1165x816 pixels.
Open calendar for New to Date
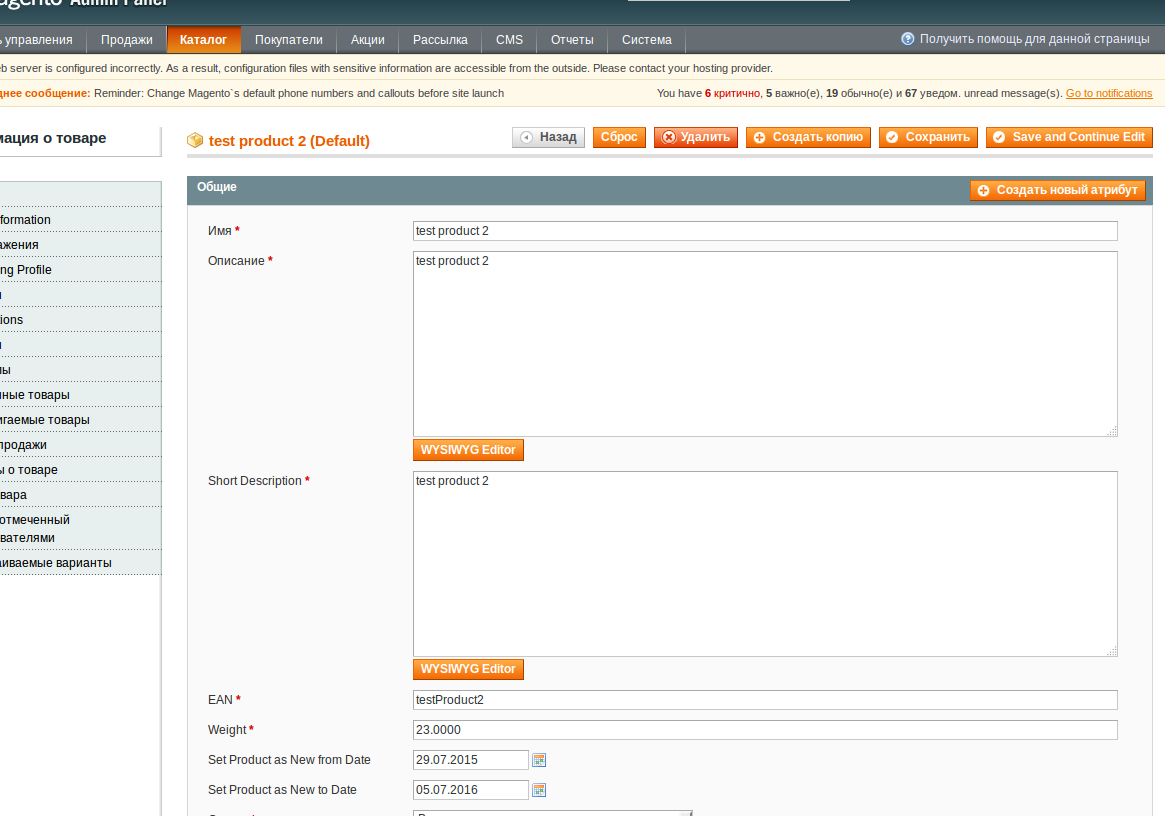click(539, 789)
